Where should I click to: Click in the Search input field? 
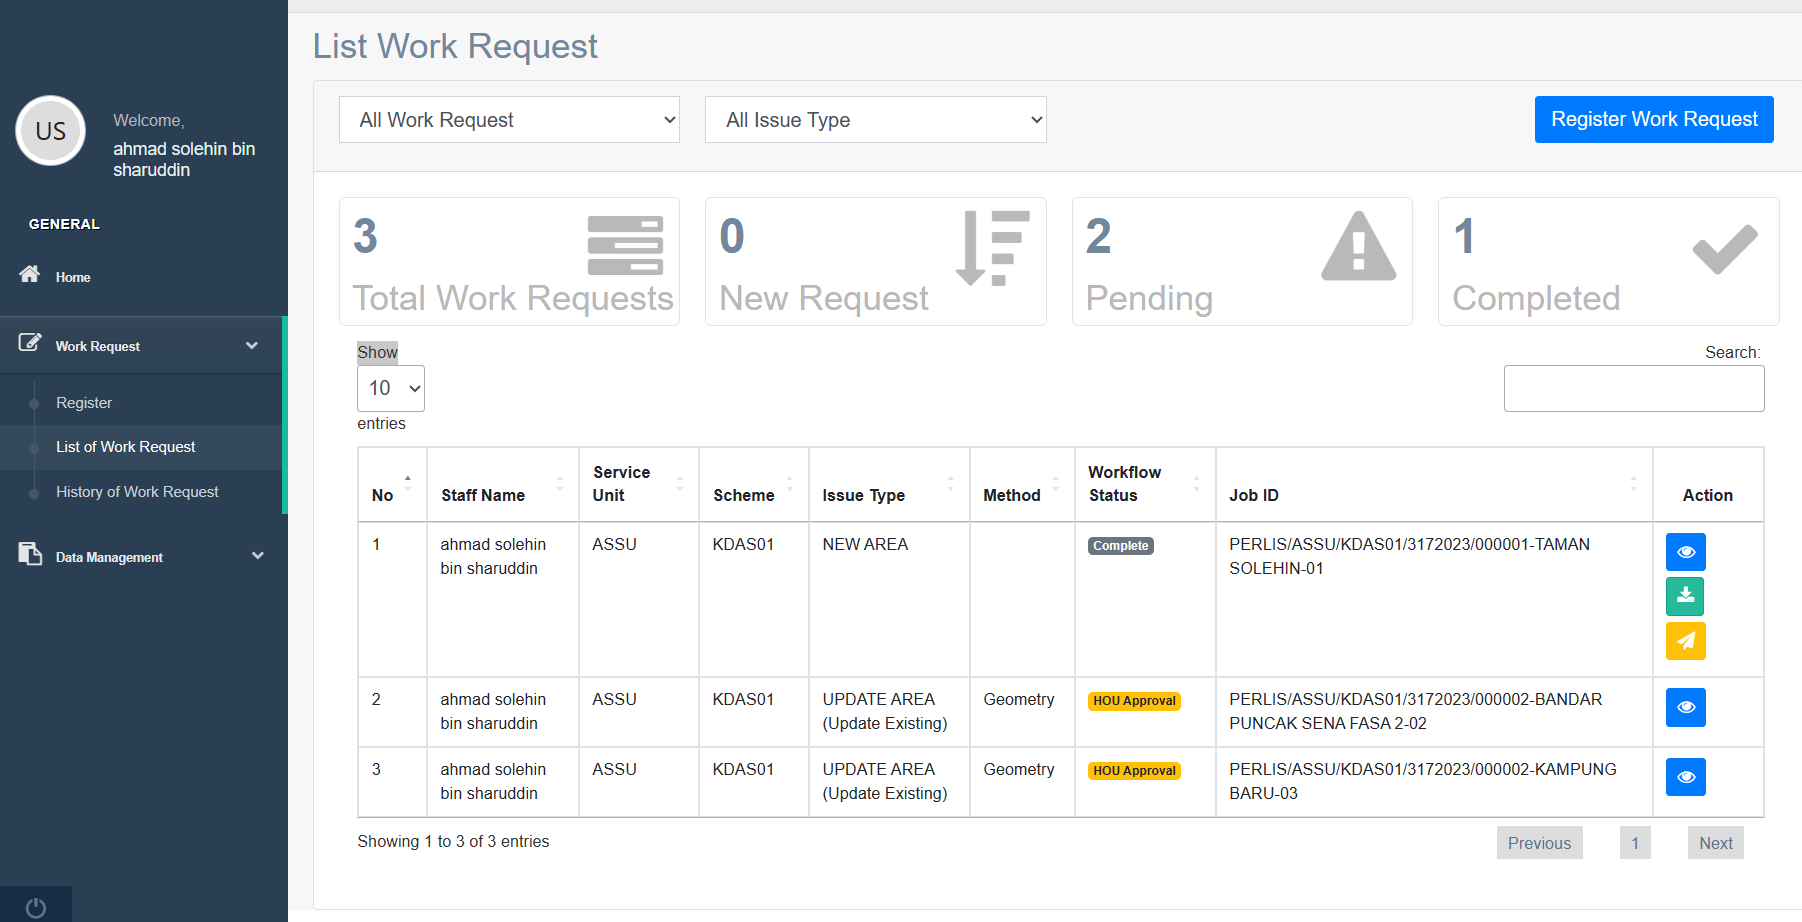(1633, 388)
